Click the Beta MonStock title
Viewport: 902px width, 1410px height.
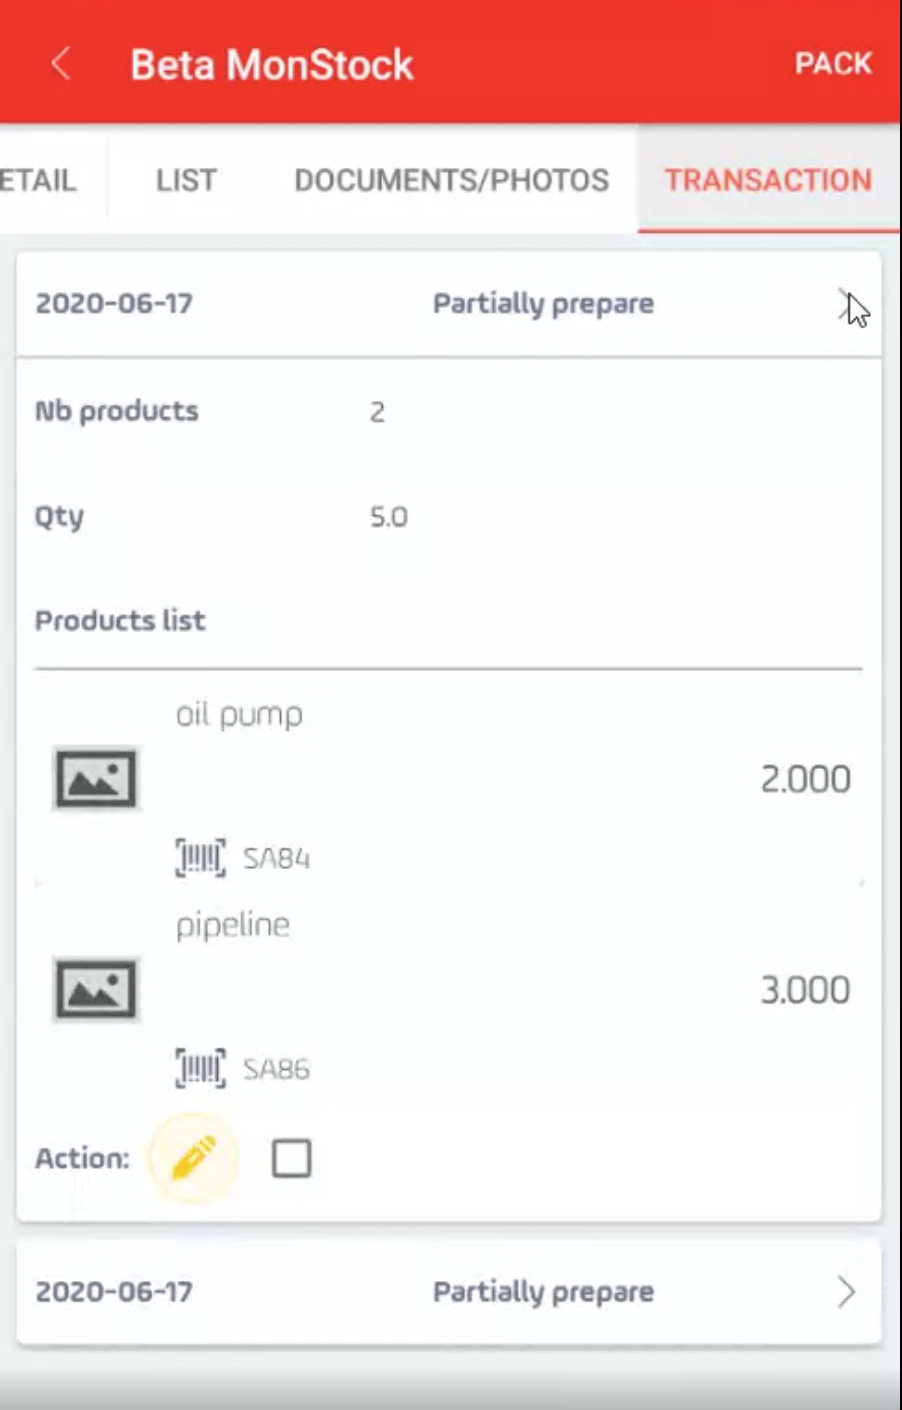point(272,65)
